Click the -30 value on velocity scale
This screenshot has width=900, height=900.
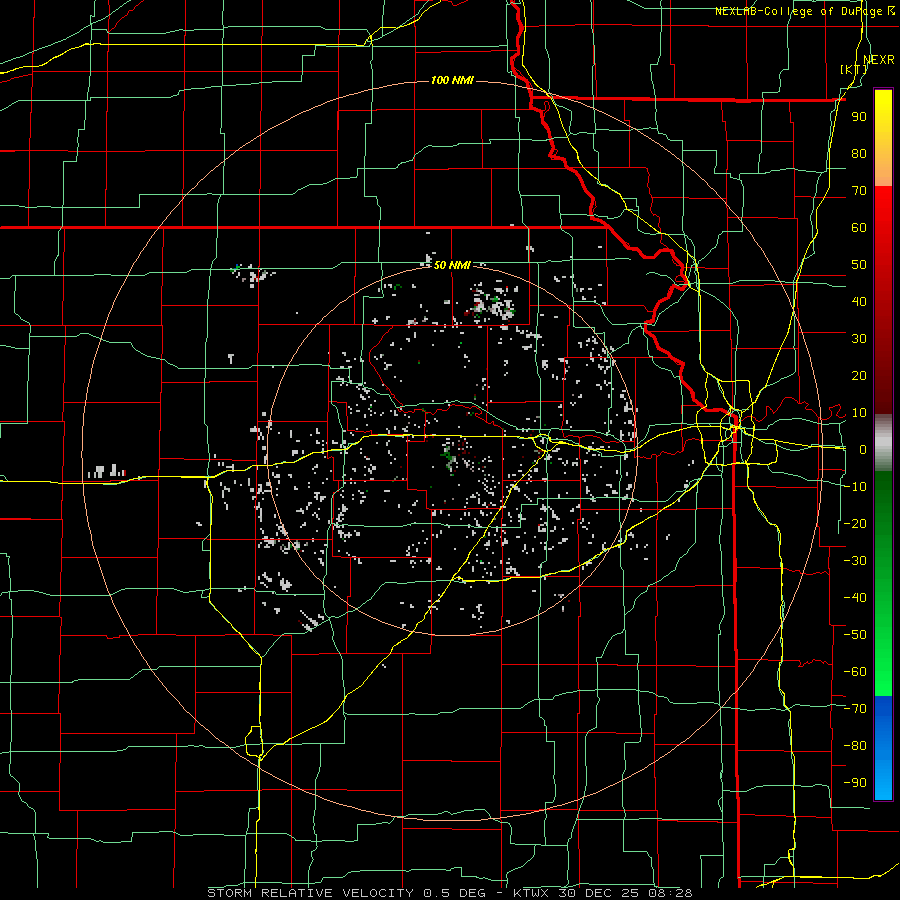(x=855, y=561)
